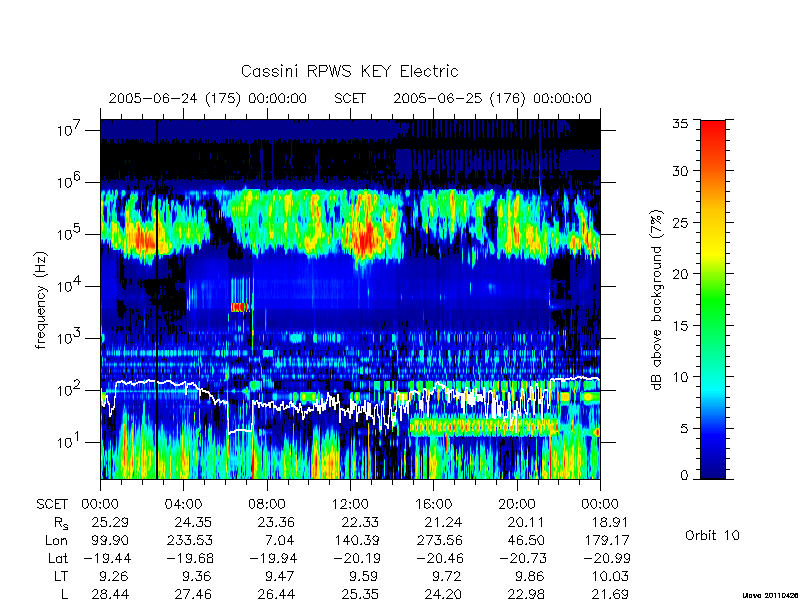Click the 'Lat' row header
The height and width of the screenshot is (600, 800).
tap(58, 559)
